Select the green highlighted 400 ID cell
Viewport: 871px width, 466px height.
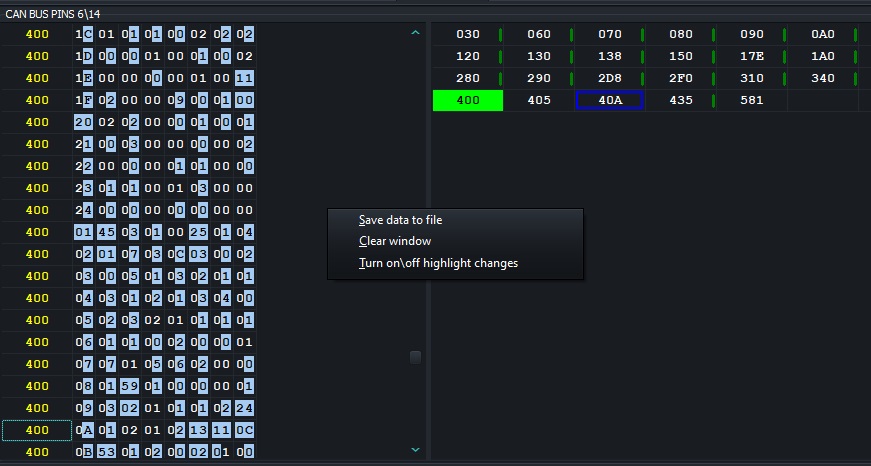click(x=467, y=100)
